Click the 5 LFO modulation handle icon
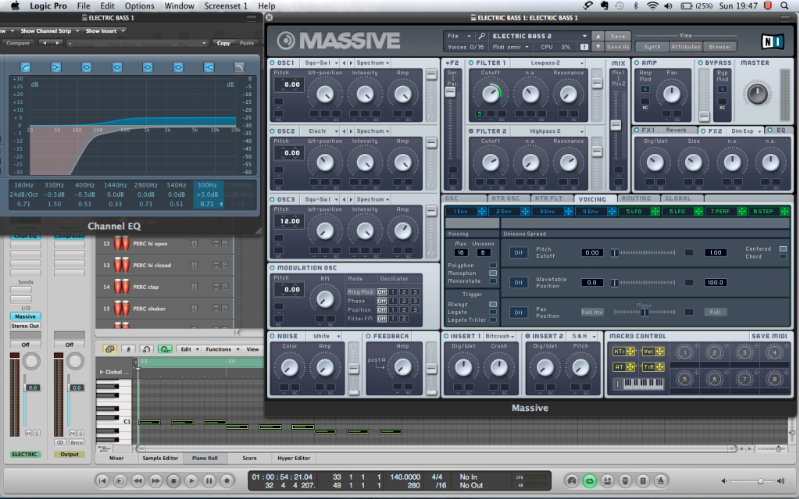Image resolution: width=799 pixels, height=499 pixels. pyautogui.click(x=655, y=211)
